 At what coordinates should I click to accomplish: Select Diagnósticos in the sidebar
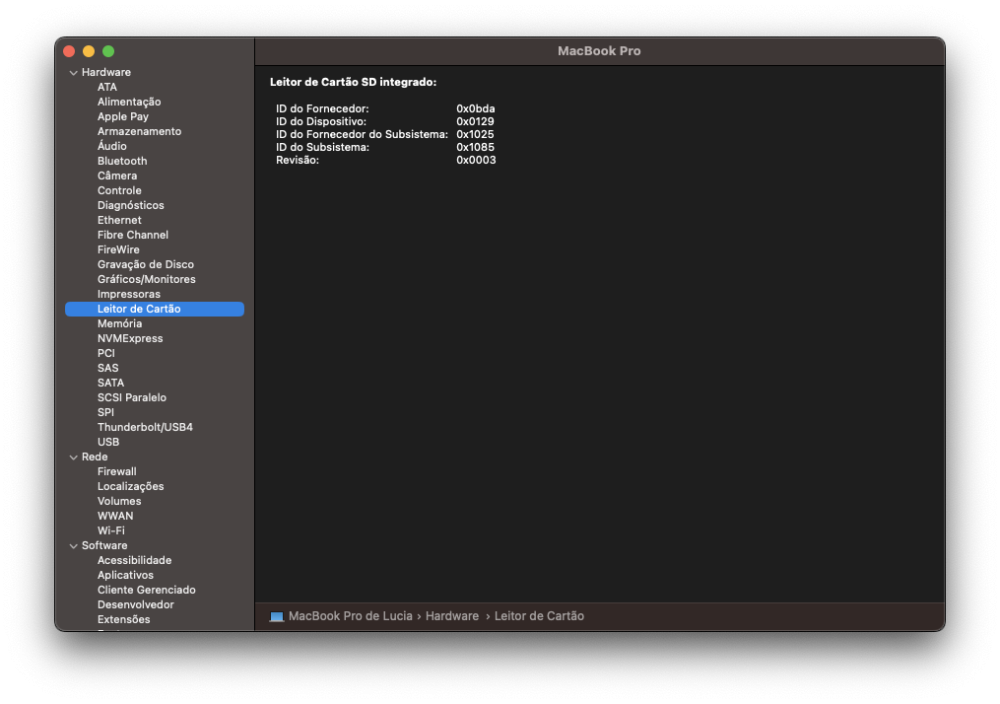point(131,205)
